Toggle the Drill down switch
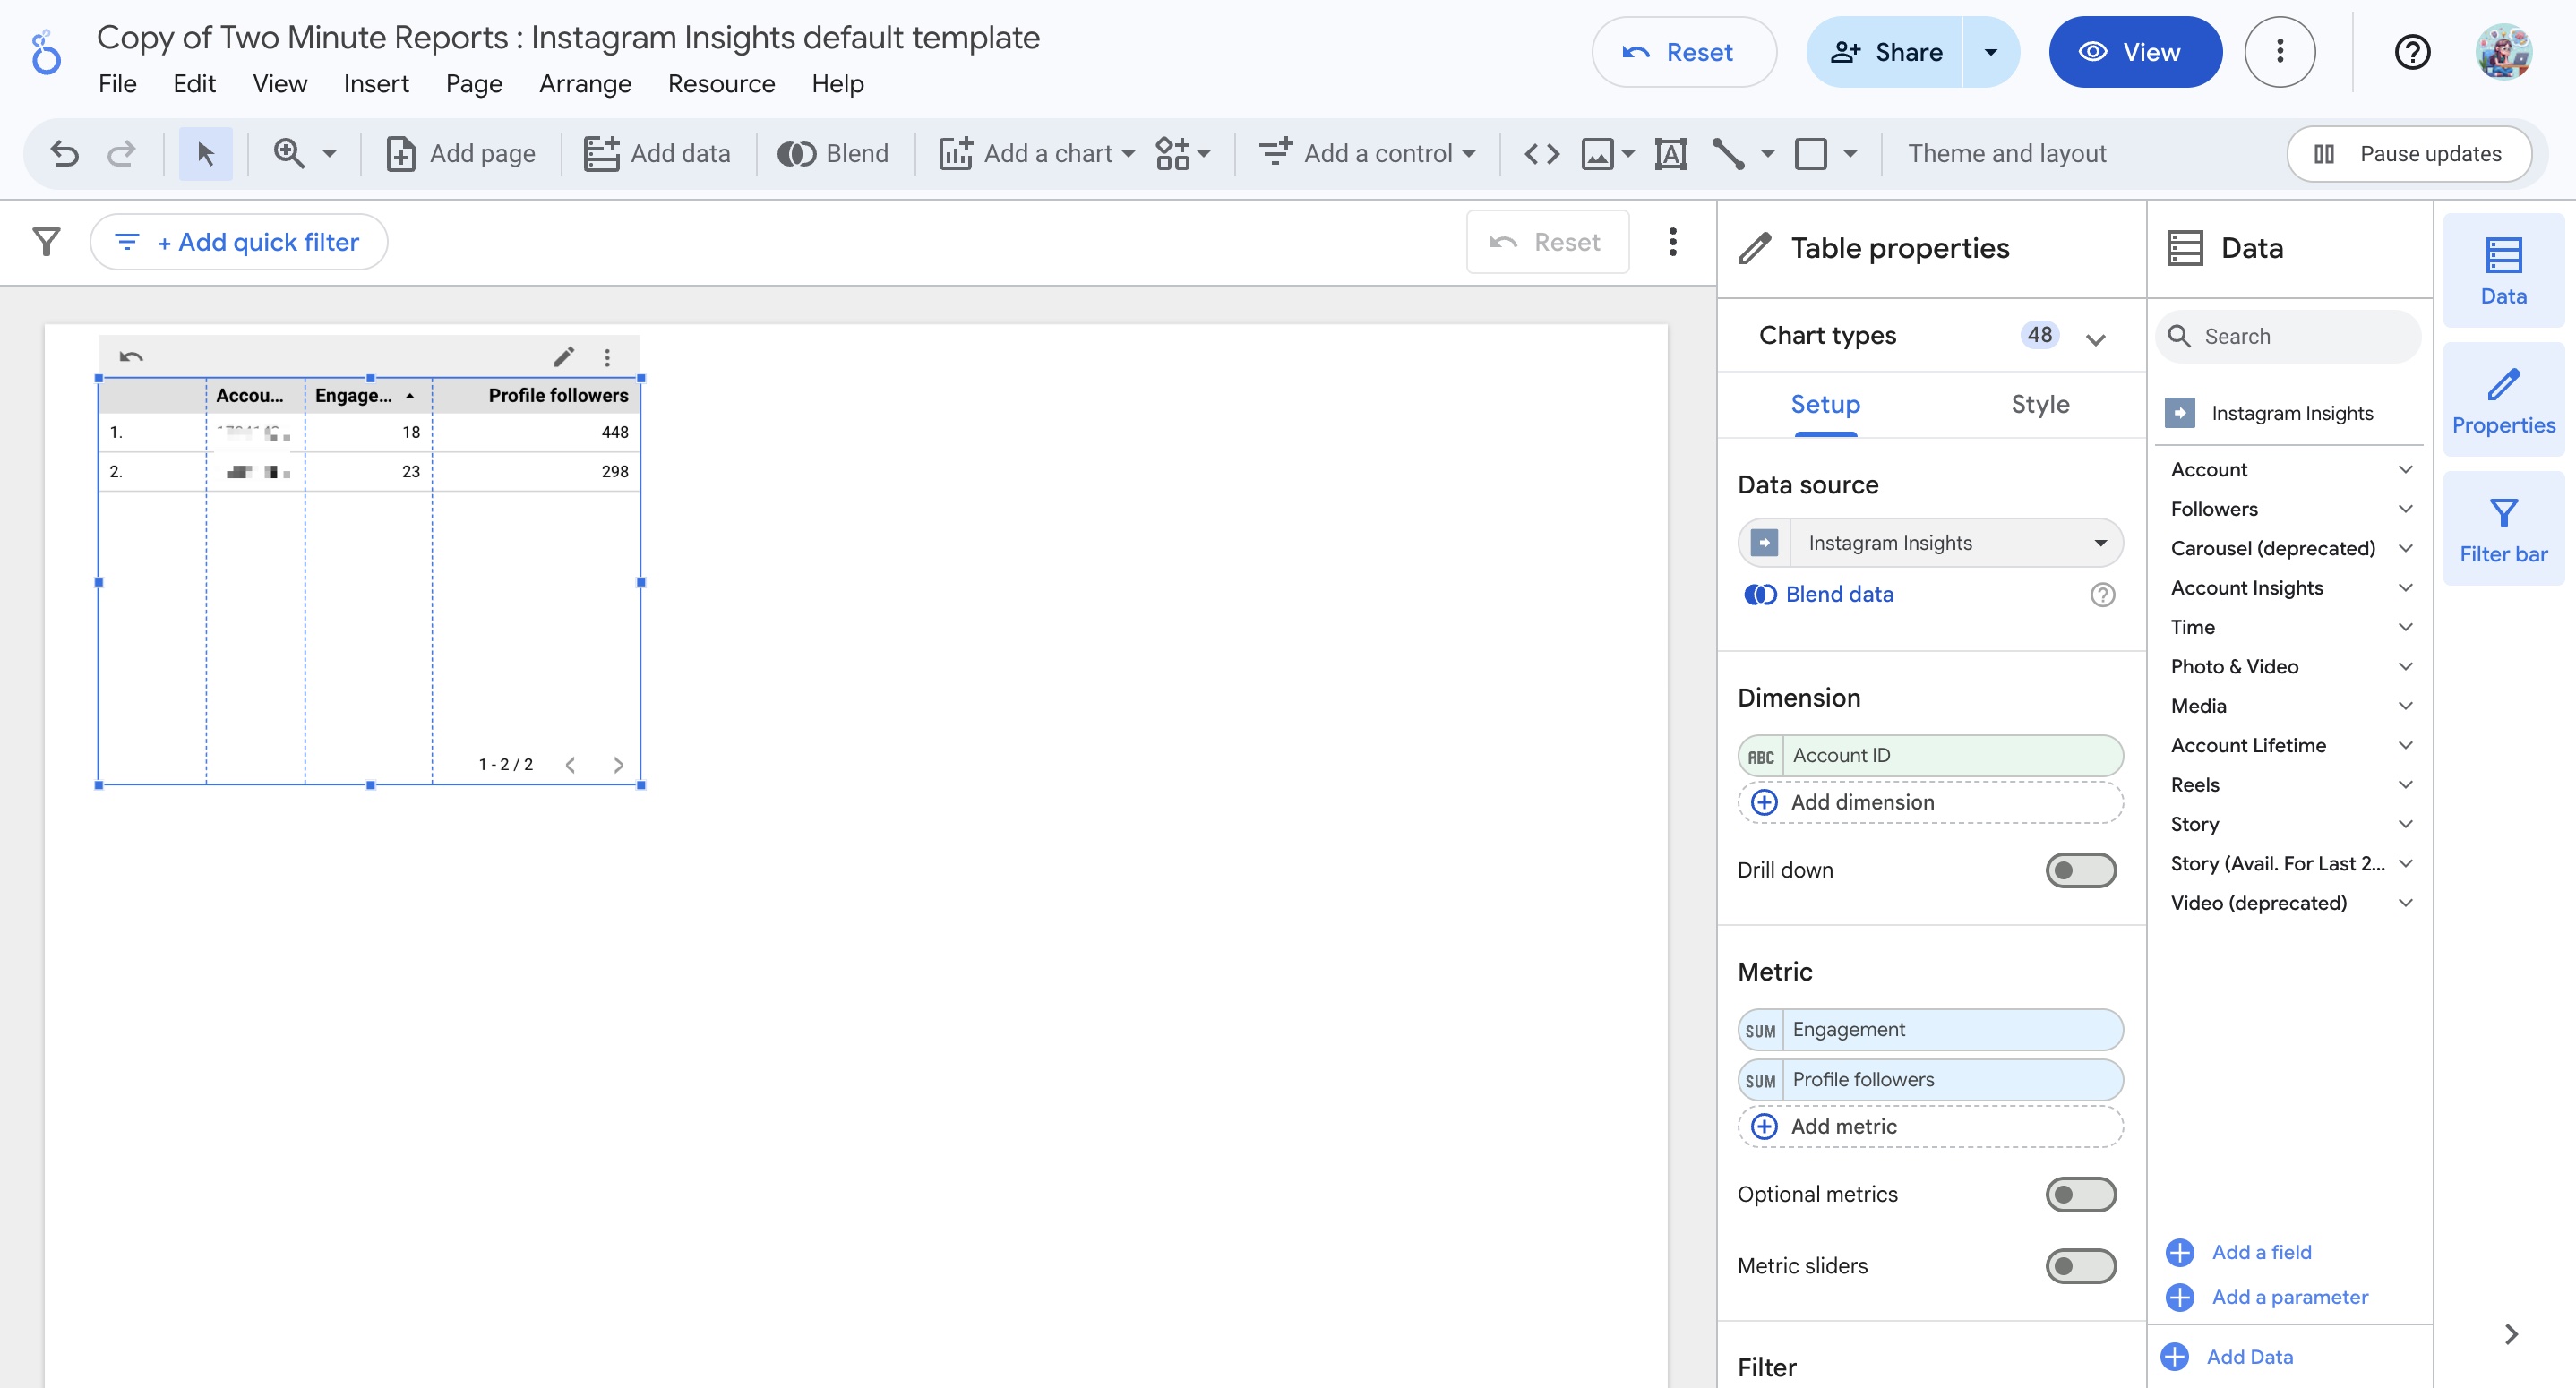Image resolution: width=2576 pixels, height=1388 pixels. (x=2080, y=870)
